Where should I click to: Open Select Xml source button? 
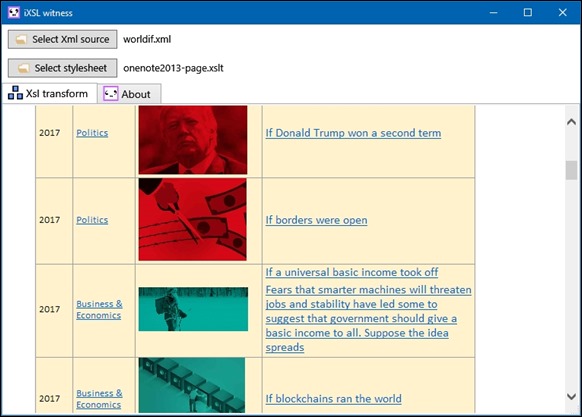pyautogui.click(x=62, y=39)
